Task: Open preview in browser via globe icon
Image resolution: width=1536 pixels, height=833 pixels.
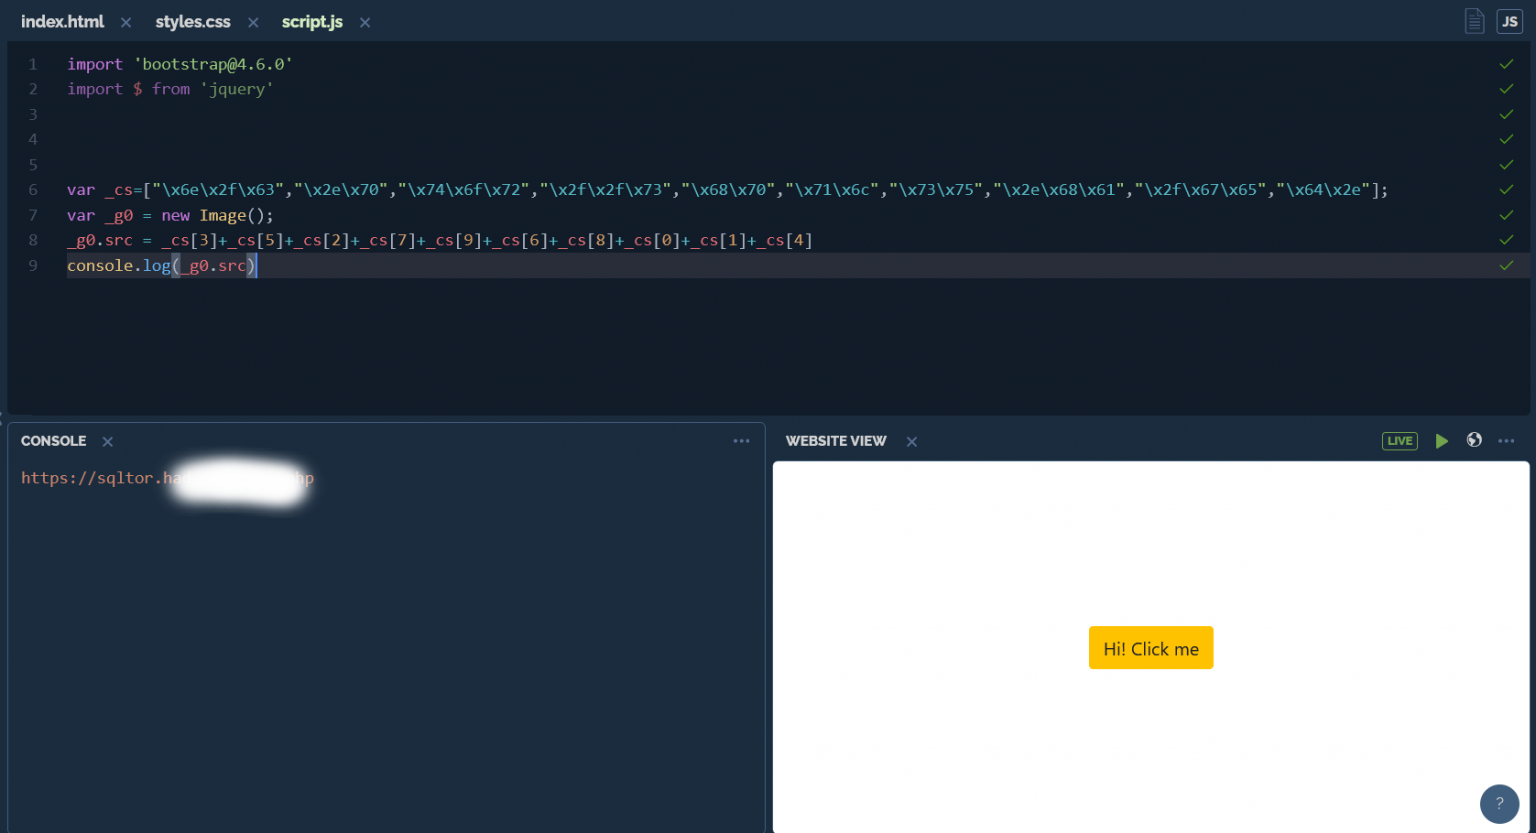Action: [x=1474, y=440]
